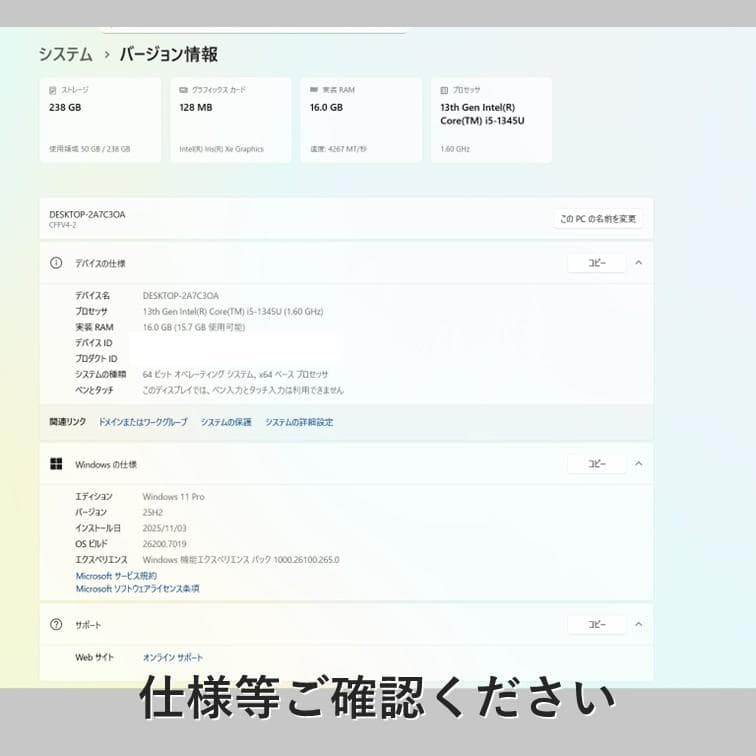The image size is (756, 756).
Task: Select the 64-bit system type text
Action: 235,374
